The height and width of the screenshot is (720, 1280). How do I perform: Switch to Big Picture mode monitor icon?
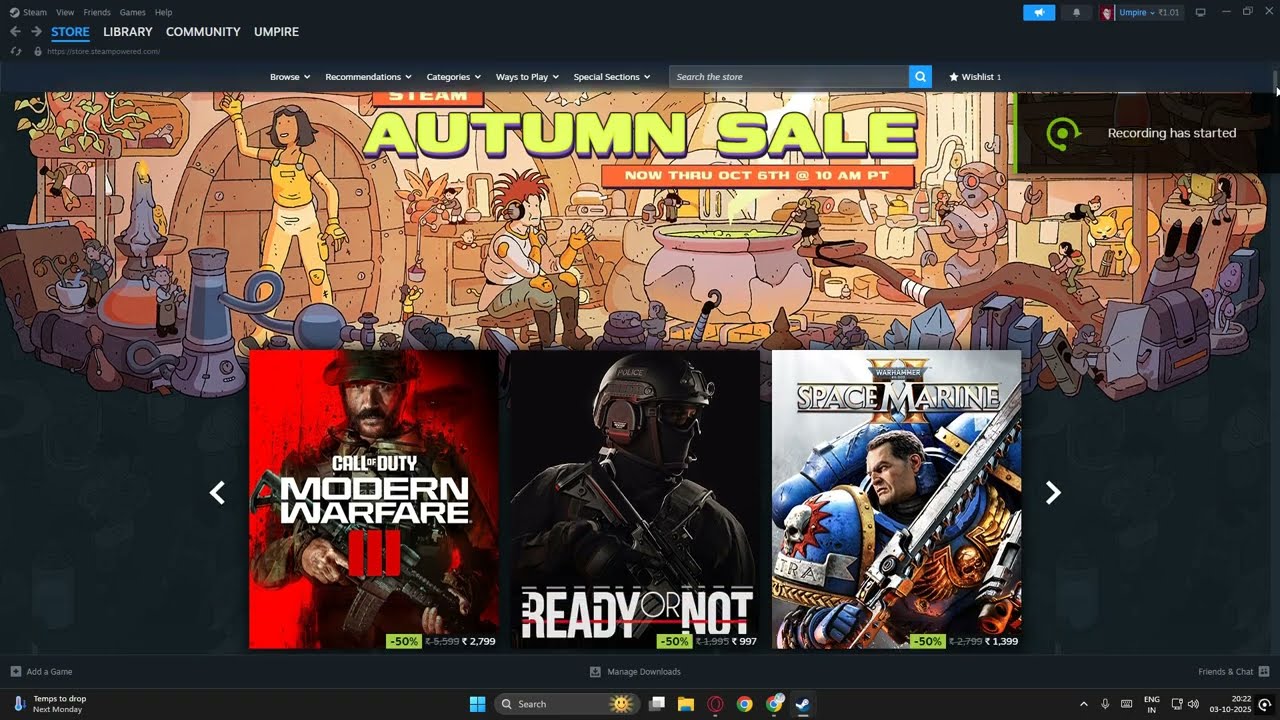(1200, 12)
